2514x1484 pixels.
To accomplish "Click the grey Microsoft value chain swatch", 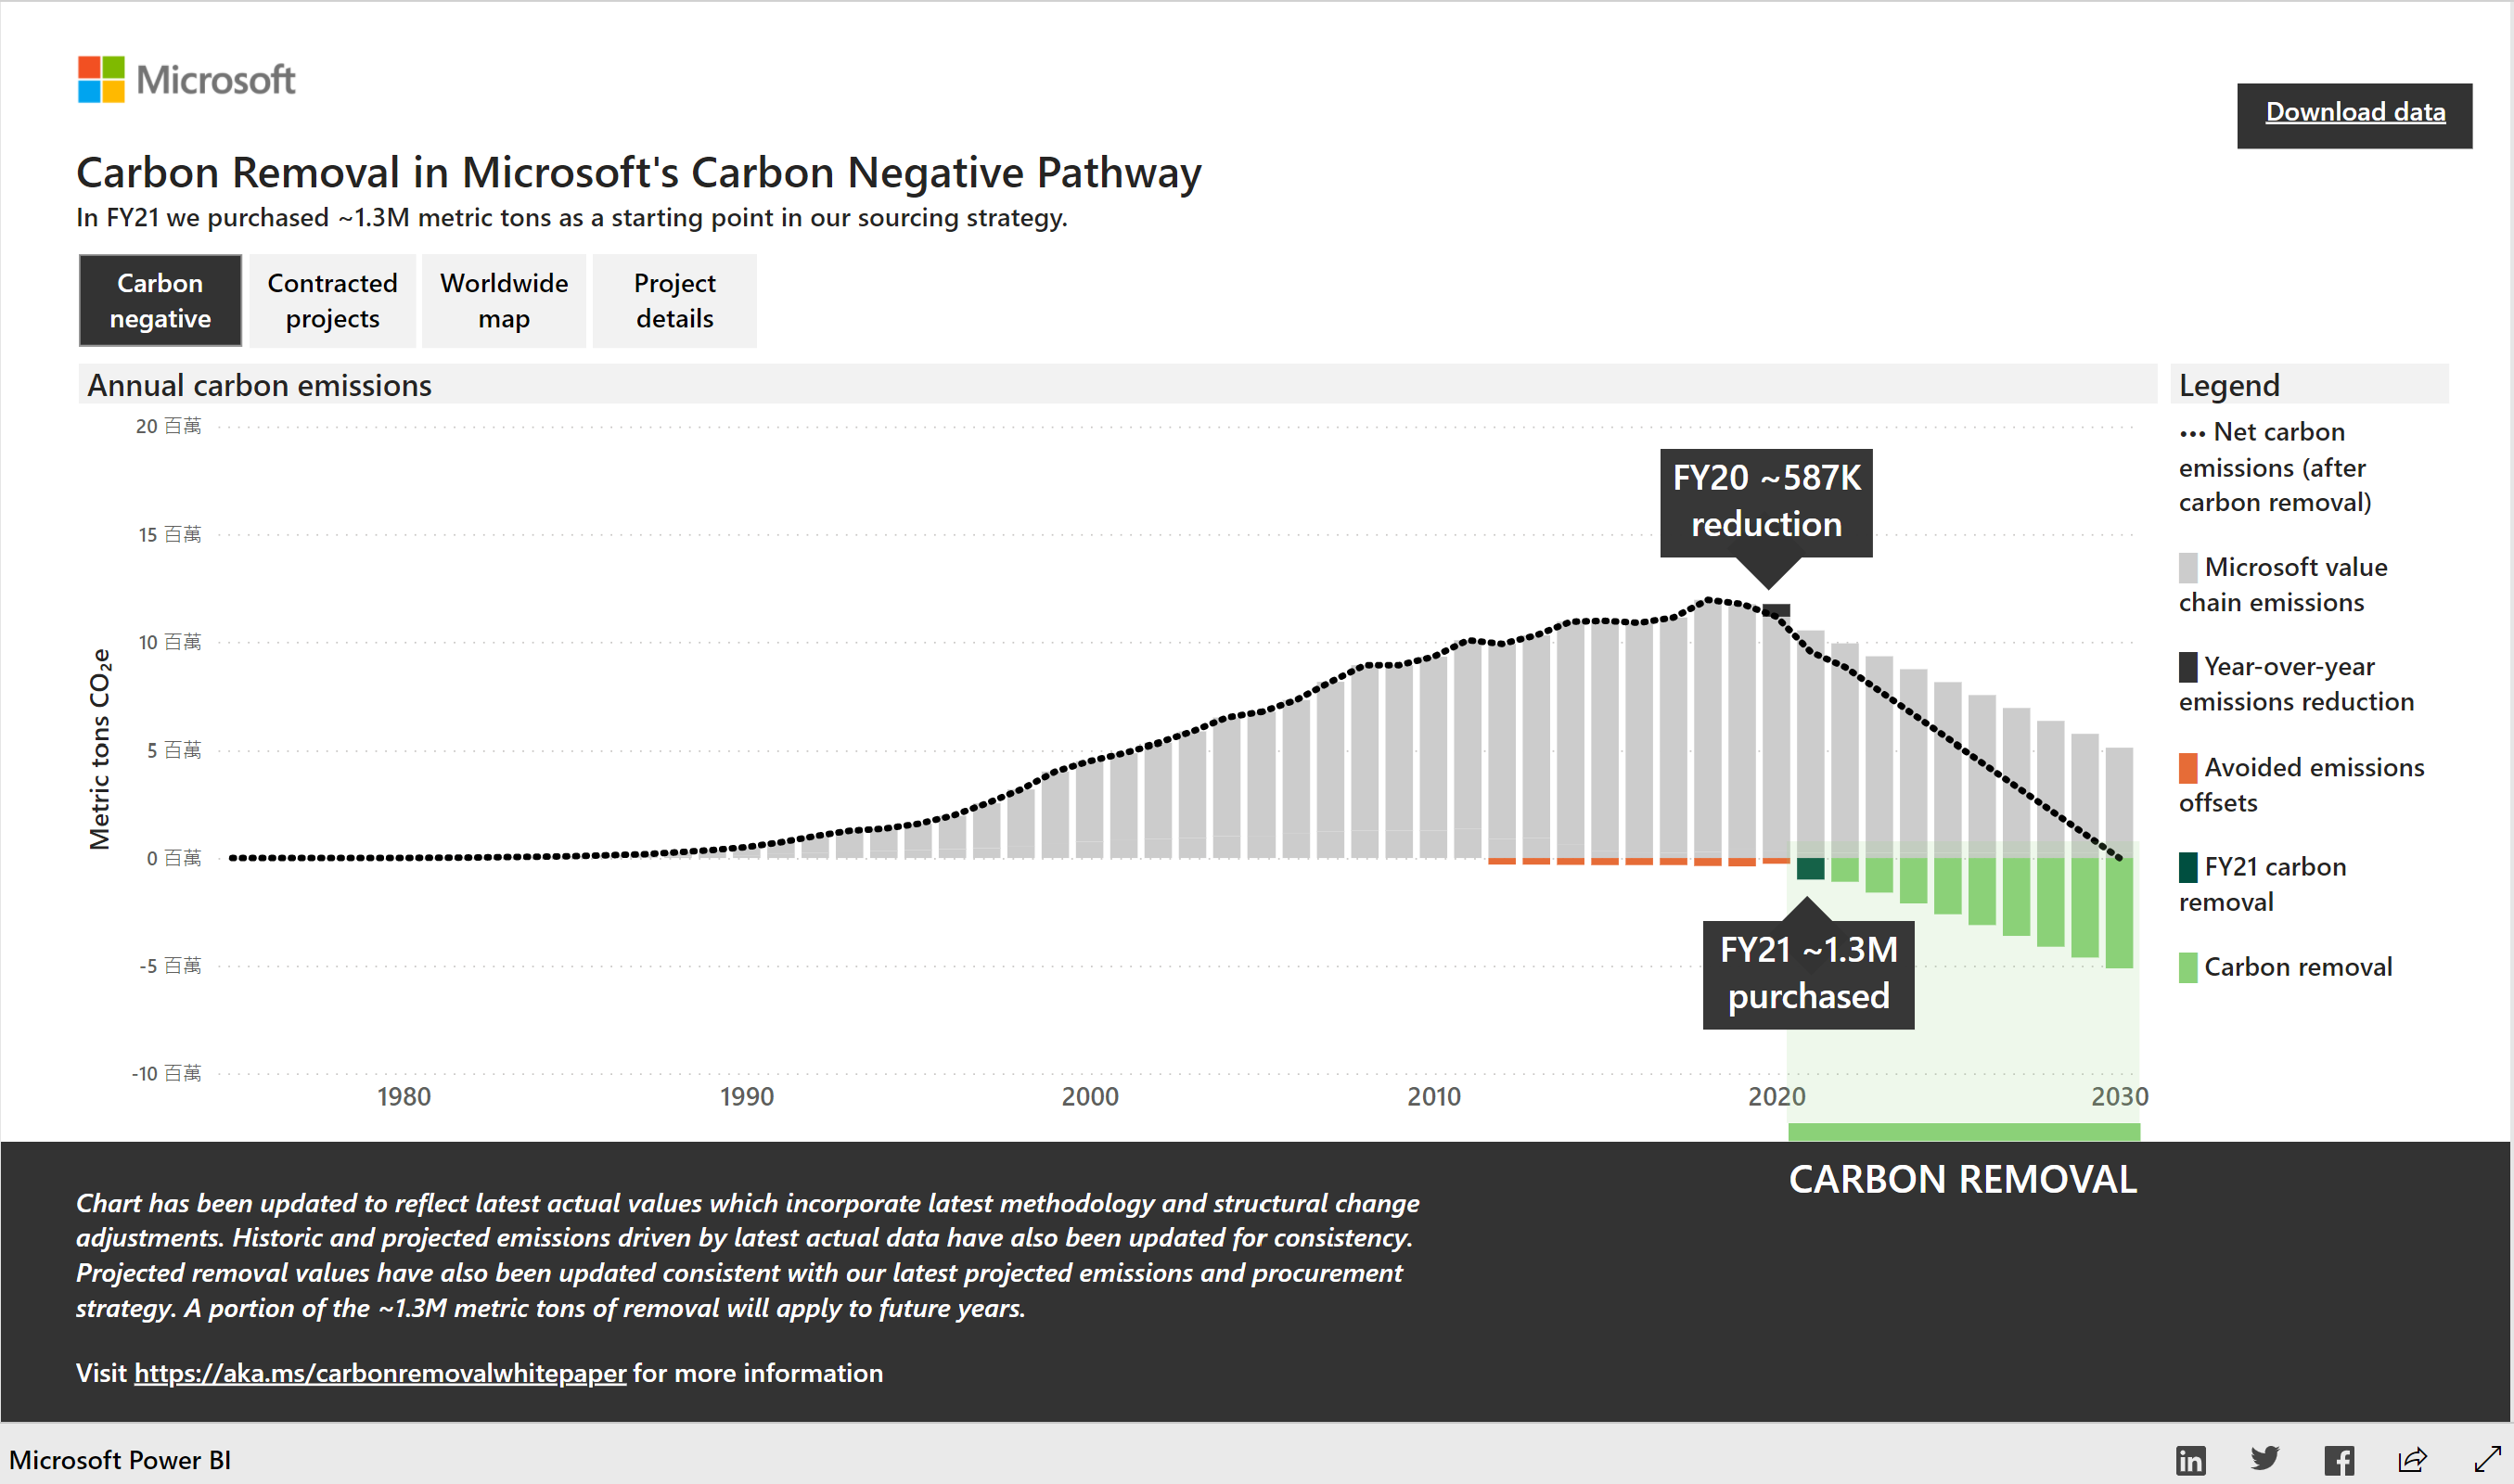I will pyautogui.click(x=2188, y=567).
